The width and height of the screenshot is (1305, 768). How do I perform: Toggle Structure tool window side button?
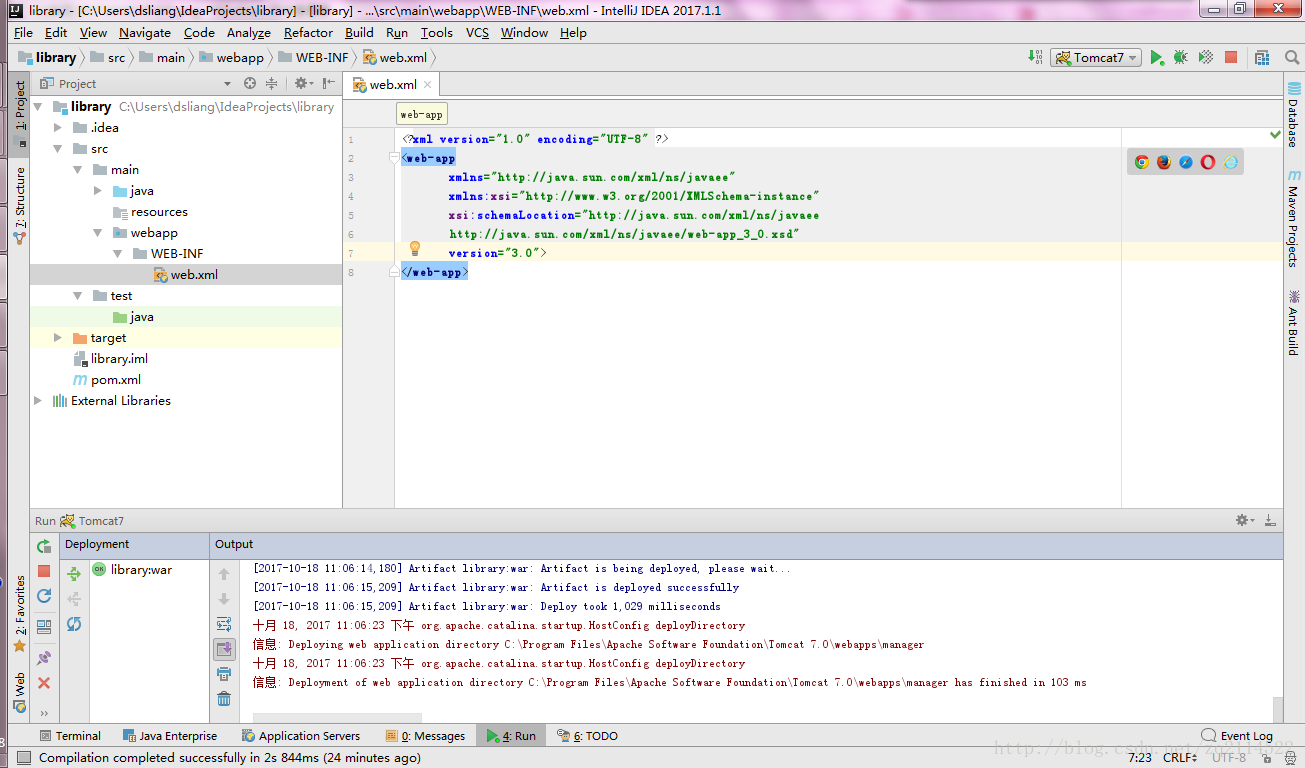[21, 206]
